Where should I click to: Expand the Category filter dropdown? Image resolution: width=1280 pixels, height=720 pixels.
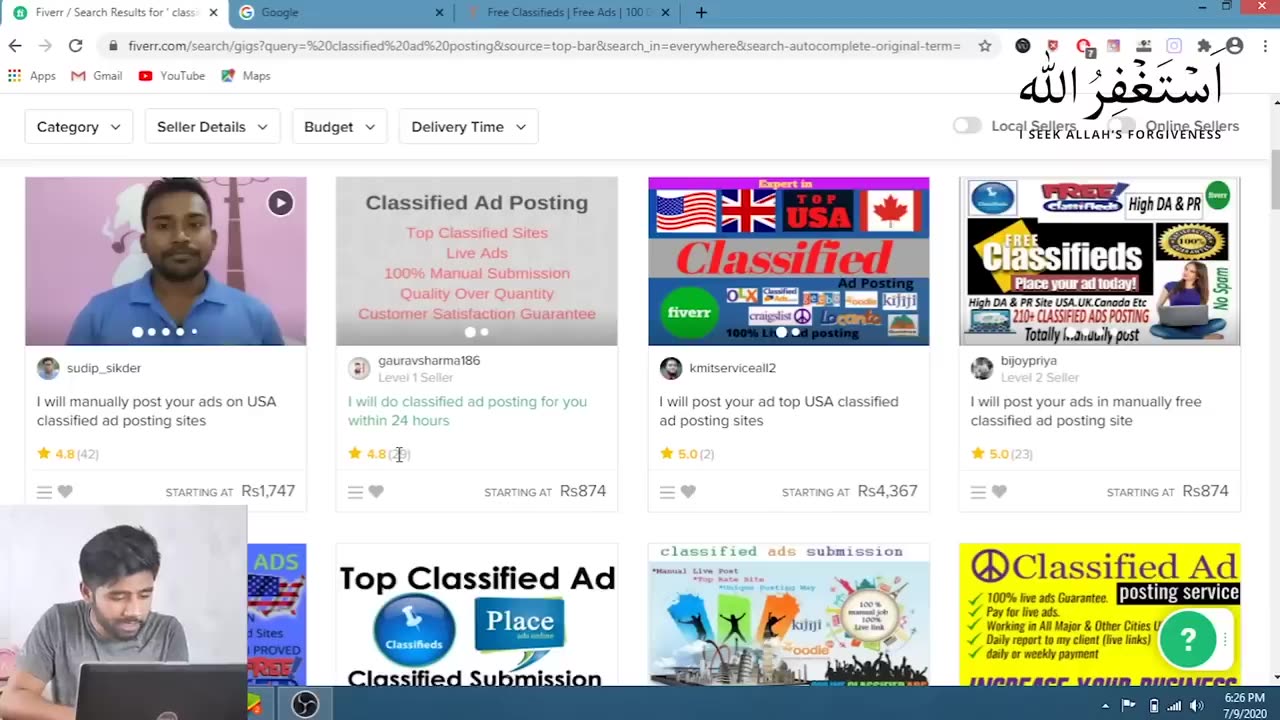78,127
